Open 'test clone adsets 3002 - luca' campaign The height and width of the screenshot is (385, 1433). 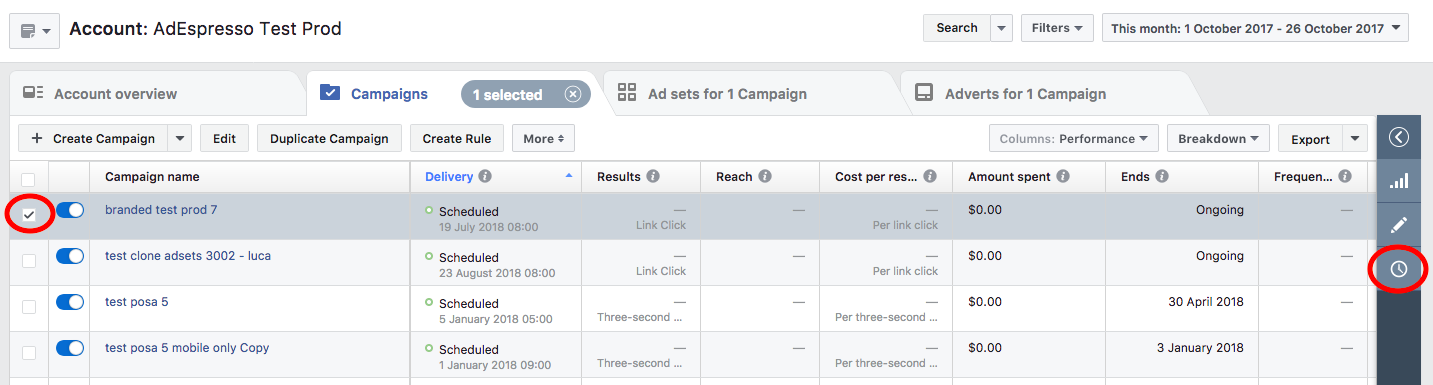[188, 256]
